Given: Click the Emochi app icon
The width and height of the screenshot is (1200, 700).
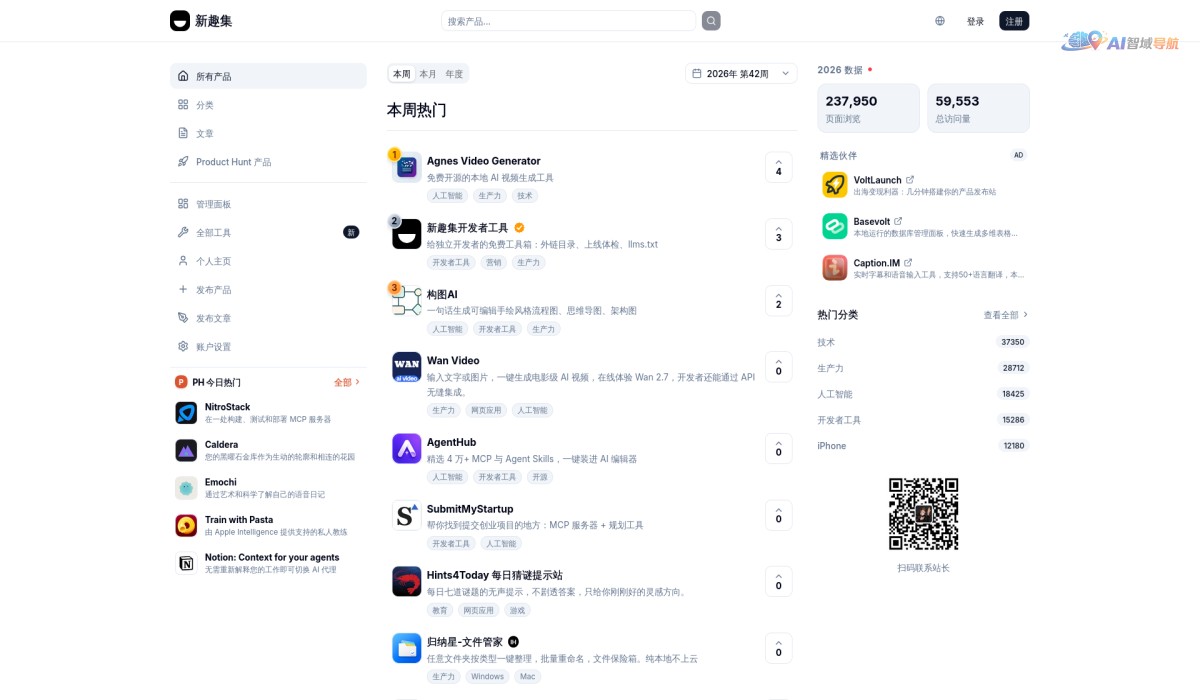Looking at the screenshot, I should (x=186, y=488).
